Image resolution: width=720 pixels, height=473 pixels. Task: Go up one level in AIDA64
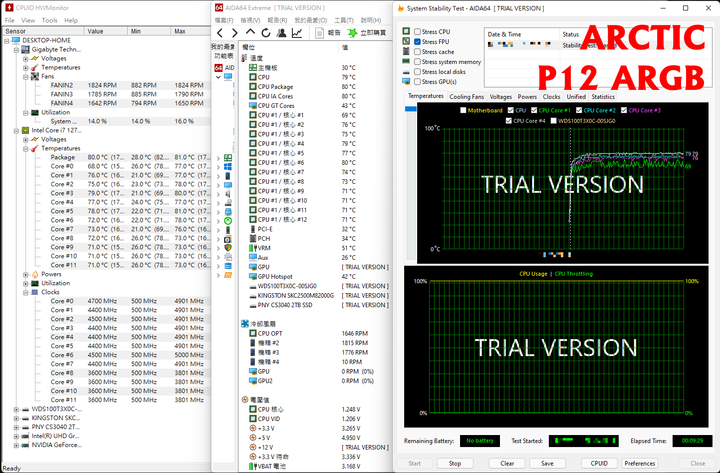(x=250, y=32)
